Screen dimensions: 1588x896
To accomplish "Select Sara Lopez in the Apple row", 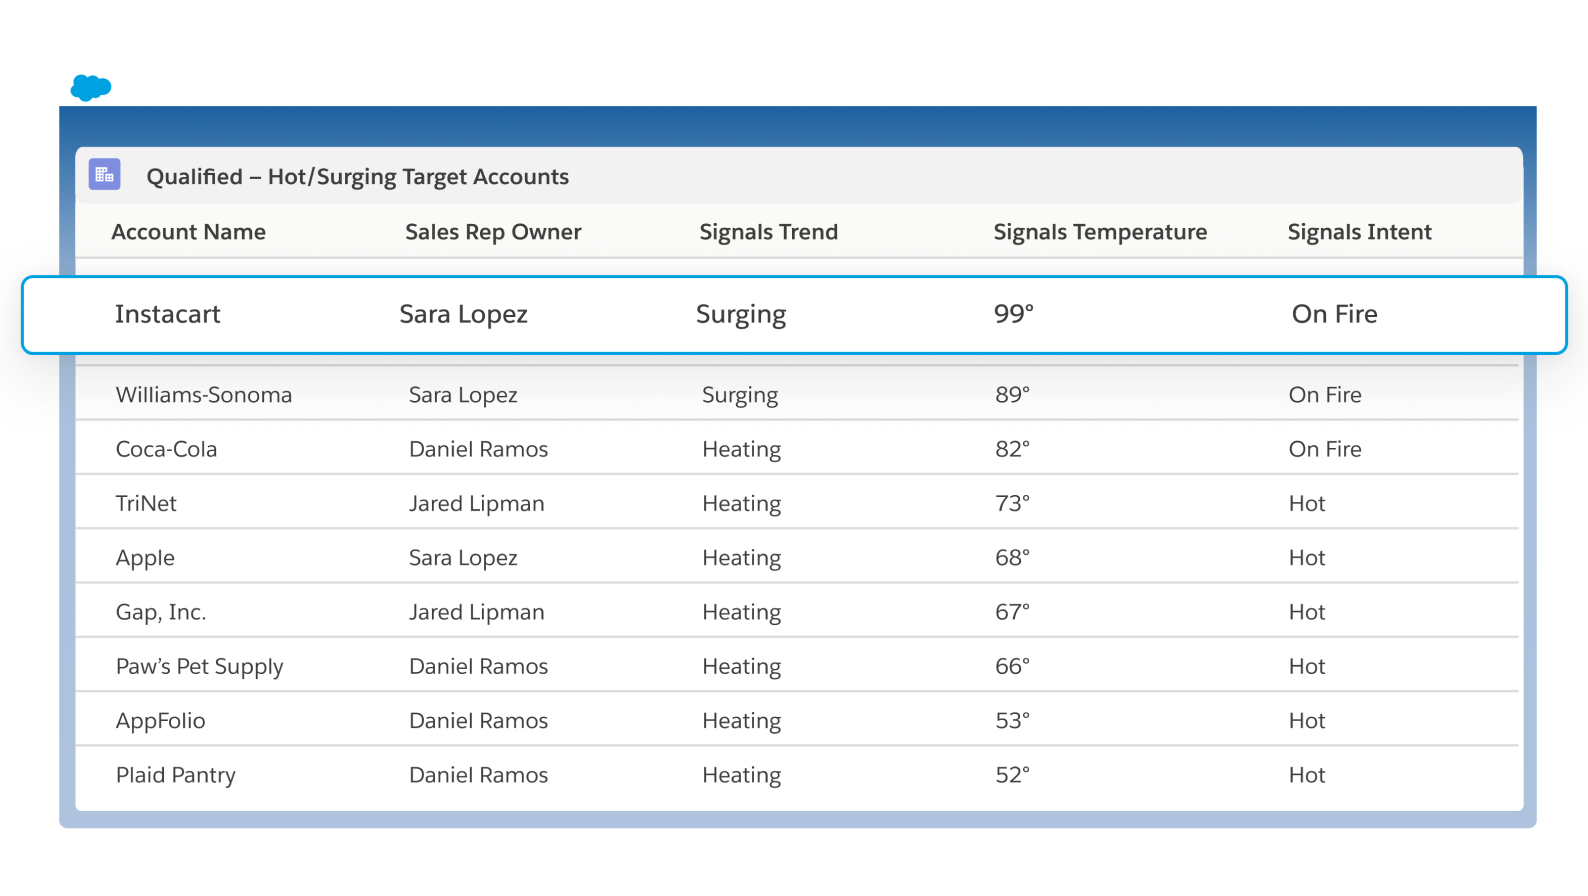I will (463, 558).
